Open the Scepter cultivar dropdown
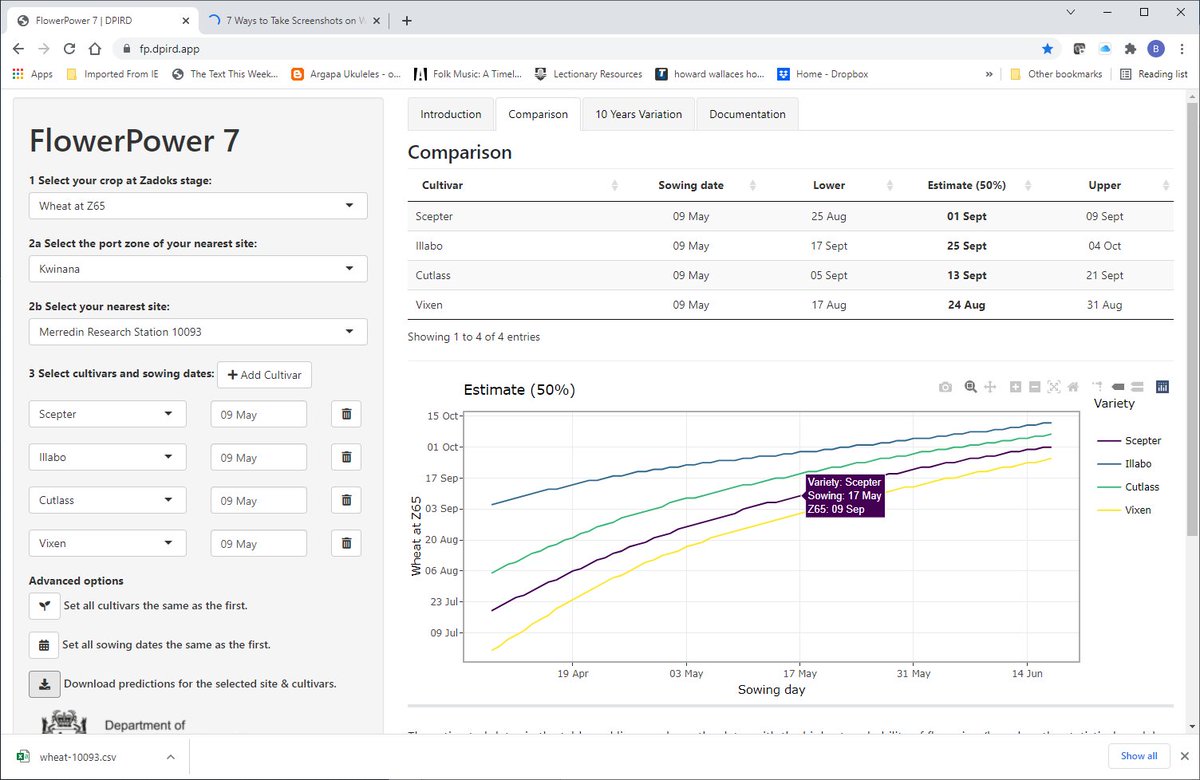Screen dimensions: 1200x780 click(x=107, y=414)
